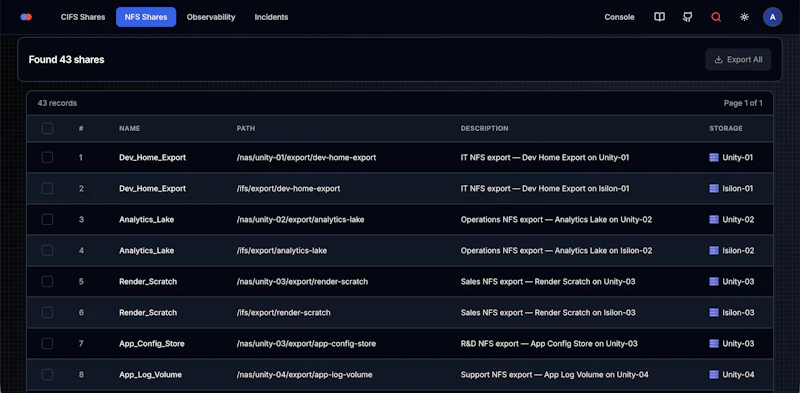Check the App_Log_Volume row checkbox
Image resolution: width=800 pixels, height=393 pixels.
point(47,375)
